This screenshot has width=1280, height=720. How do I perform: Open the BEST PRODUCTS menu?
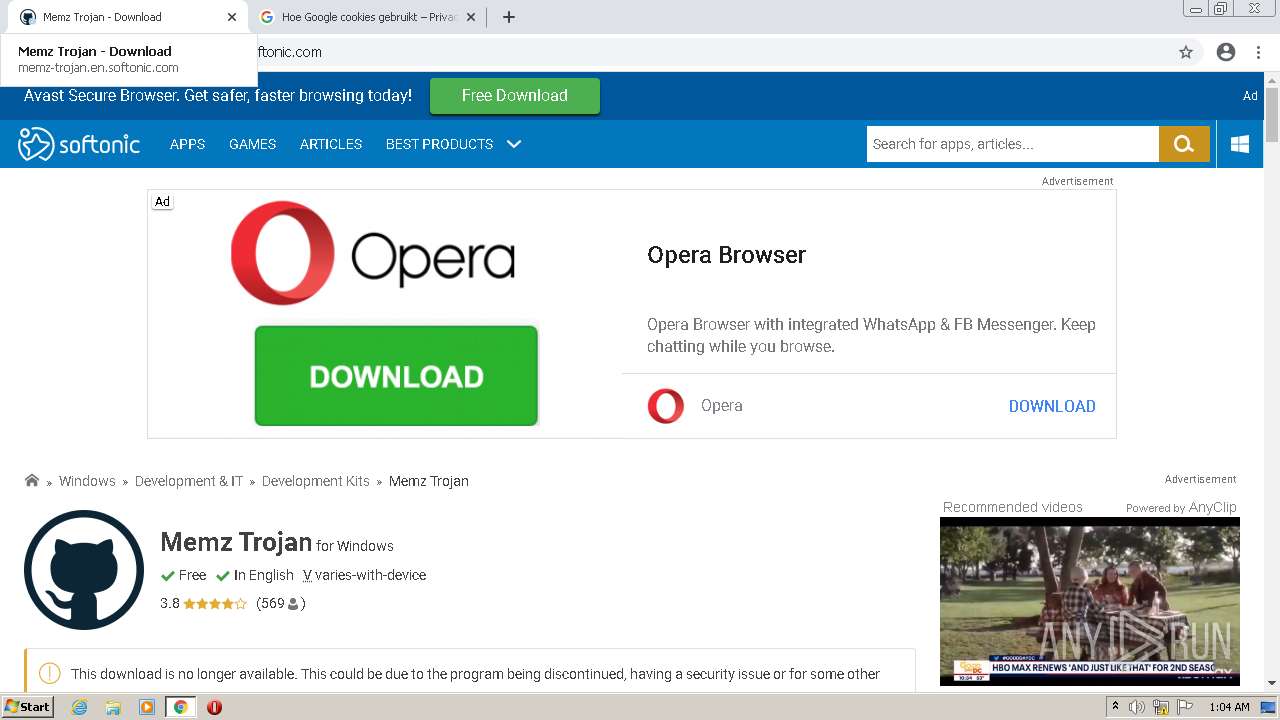[439, 144]
